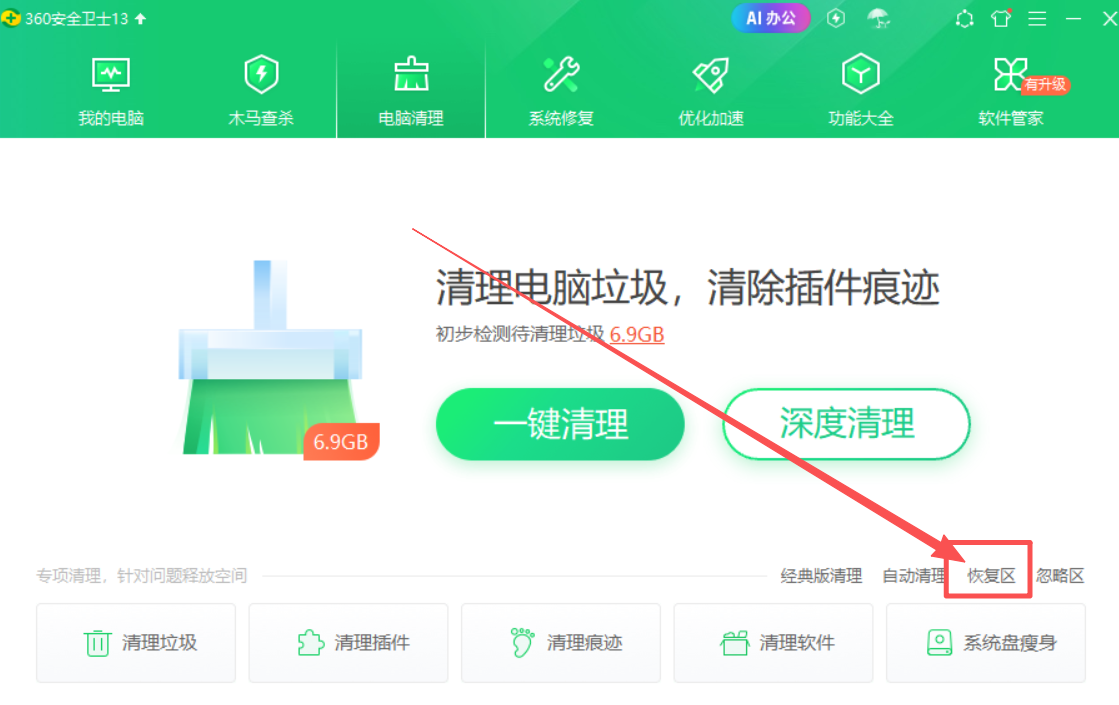
Task: Open 自动清理 auto cleanup settings
Action: coord(913,576)
